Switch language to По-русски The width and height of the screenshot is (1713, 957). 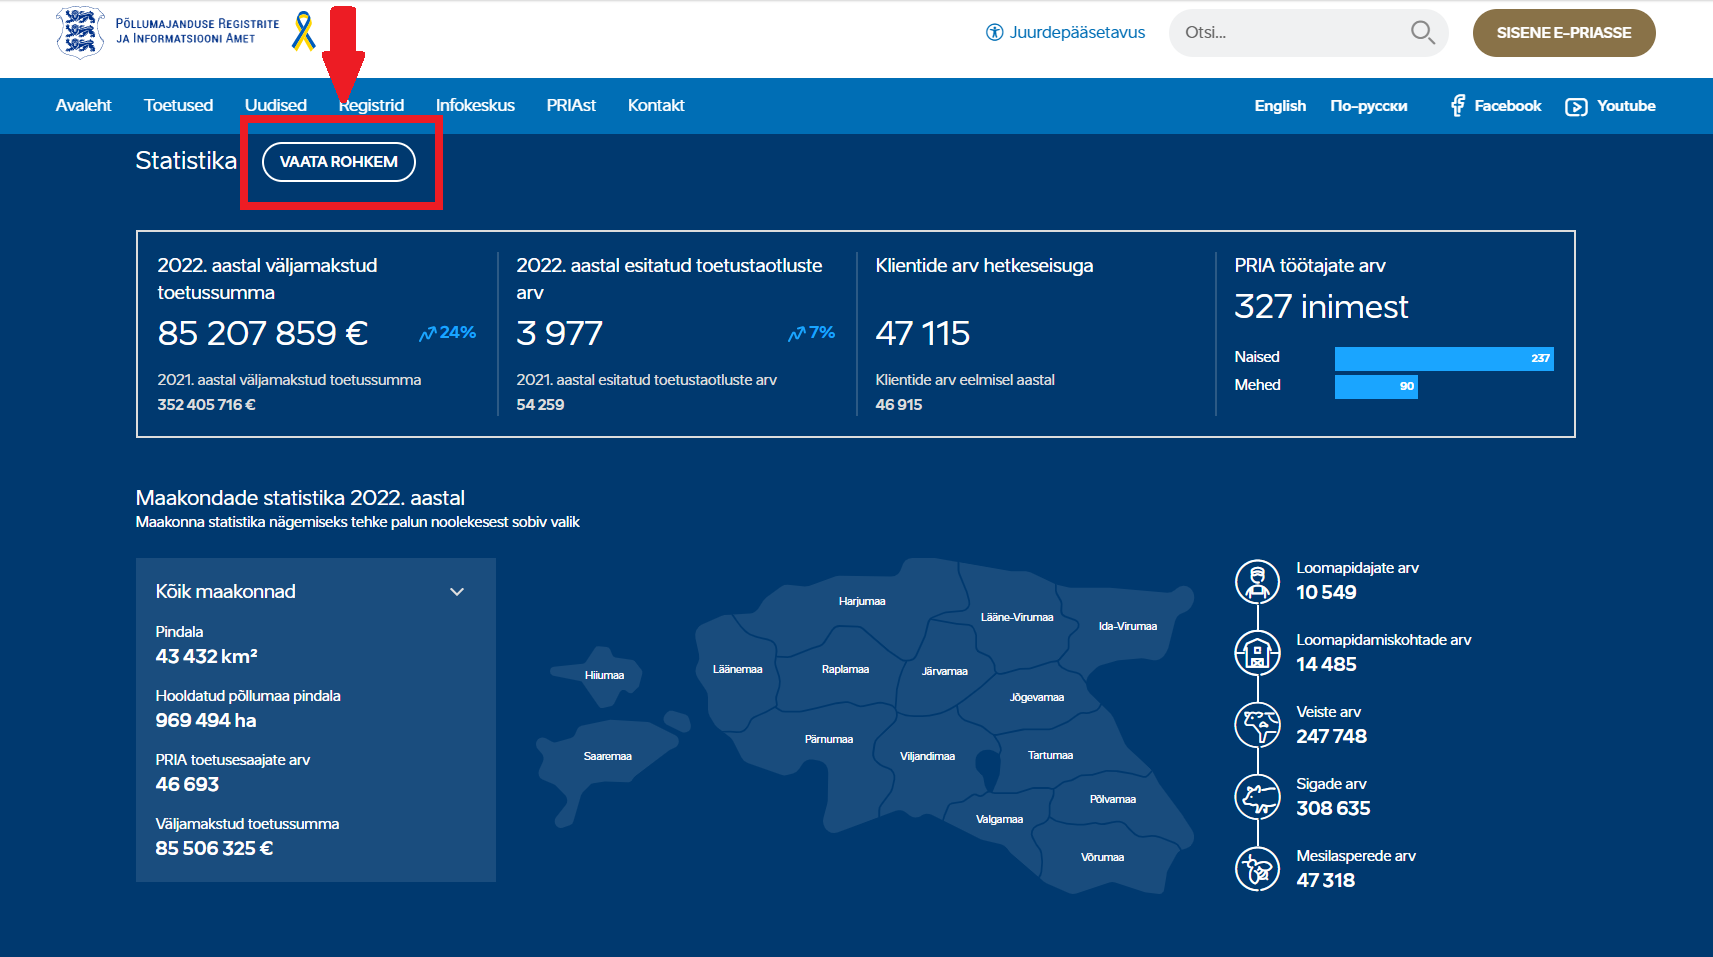(1369, 106)
